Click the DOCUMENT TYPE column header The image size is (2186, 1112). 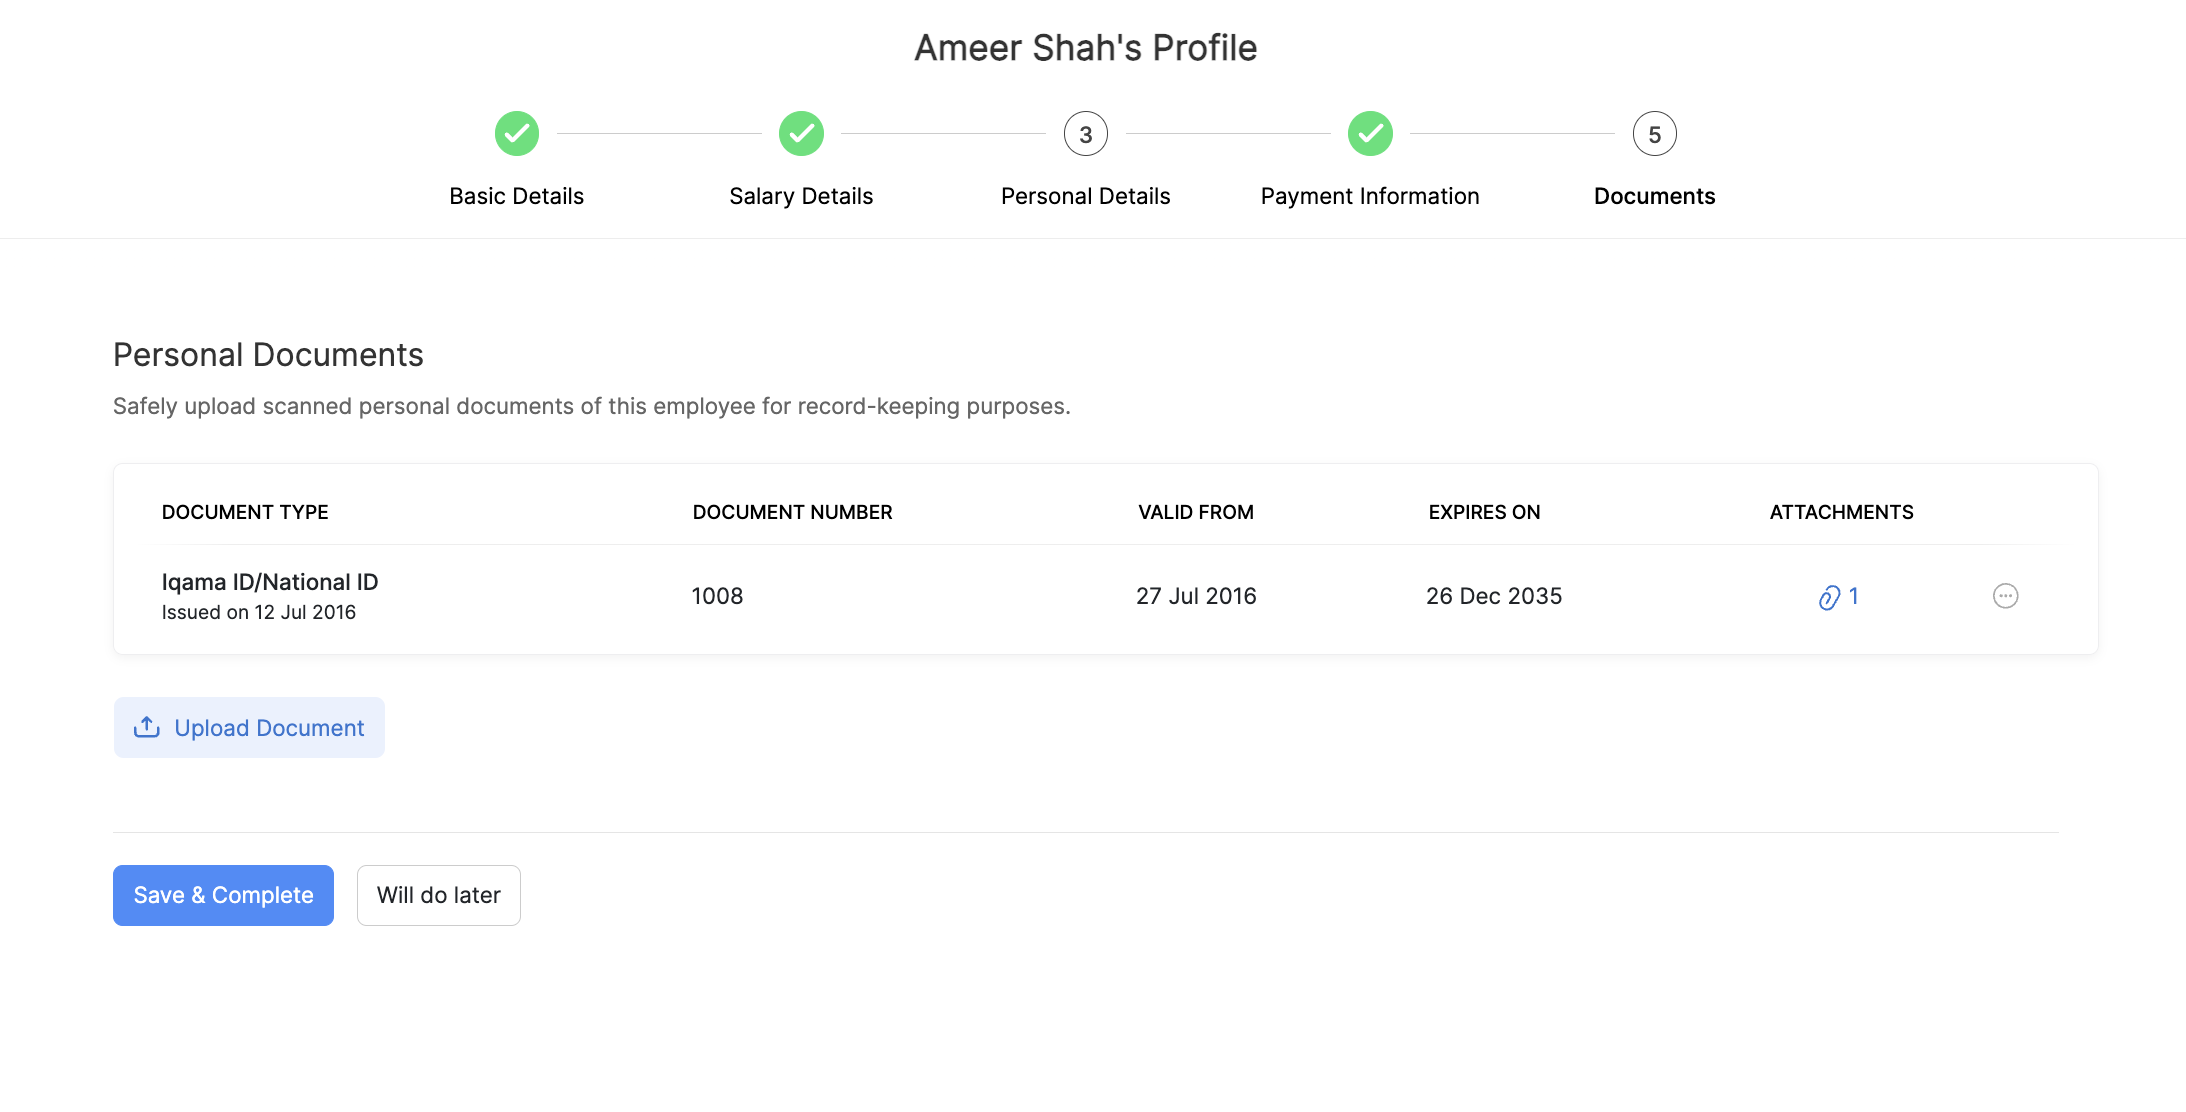(x=244, y=512)
